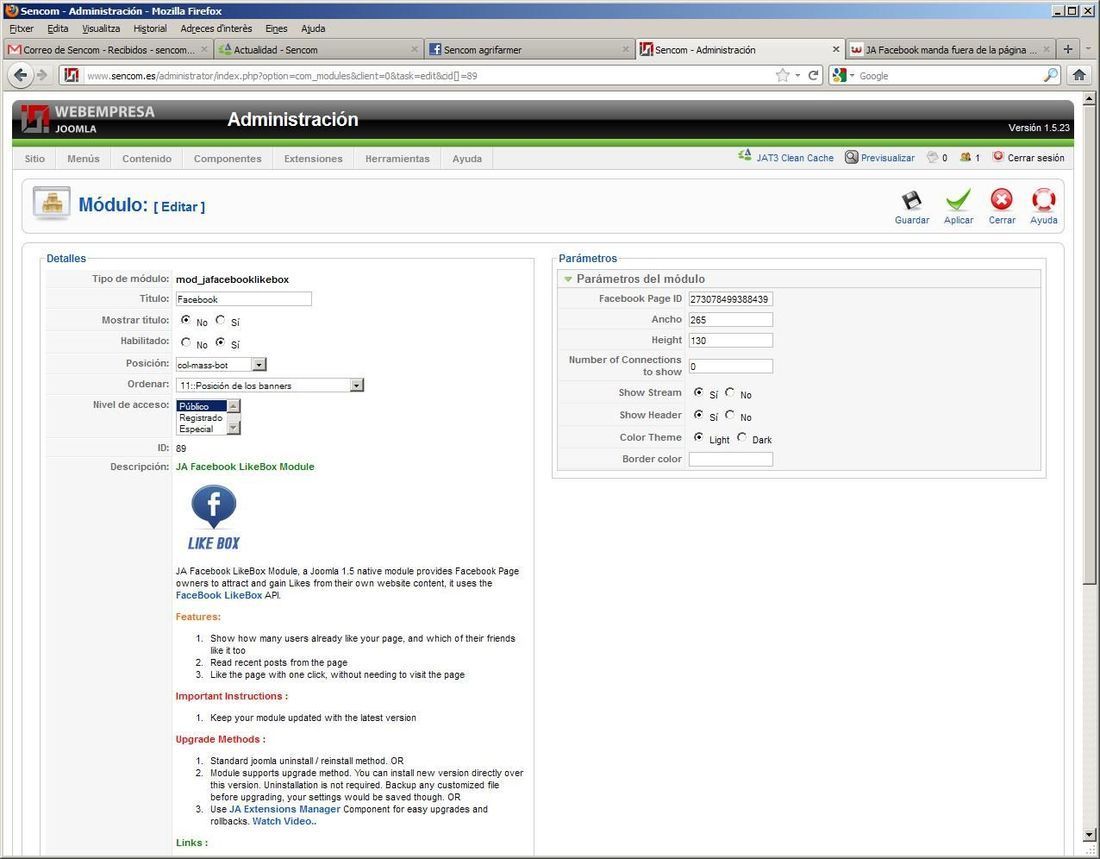
Task: Close the Correo de Sencom tab
Action: 204,49
